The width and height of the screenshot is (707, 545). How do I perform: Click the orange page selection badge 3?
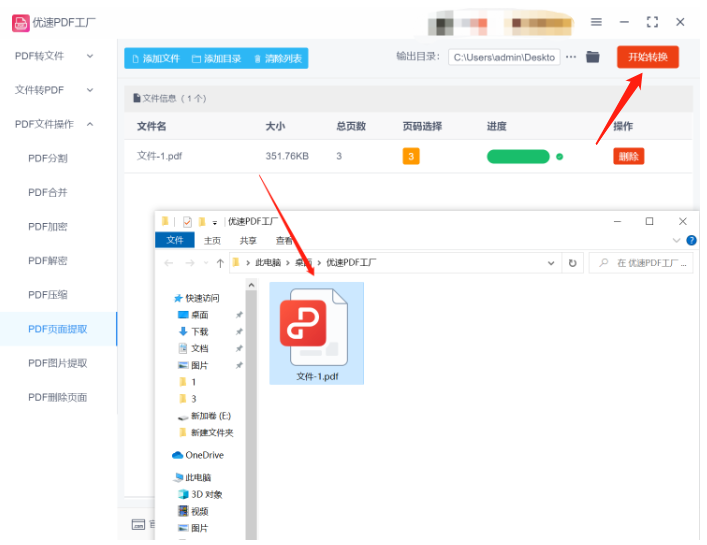[x=411, y=156]
